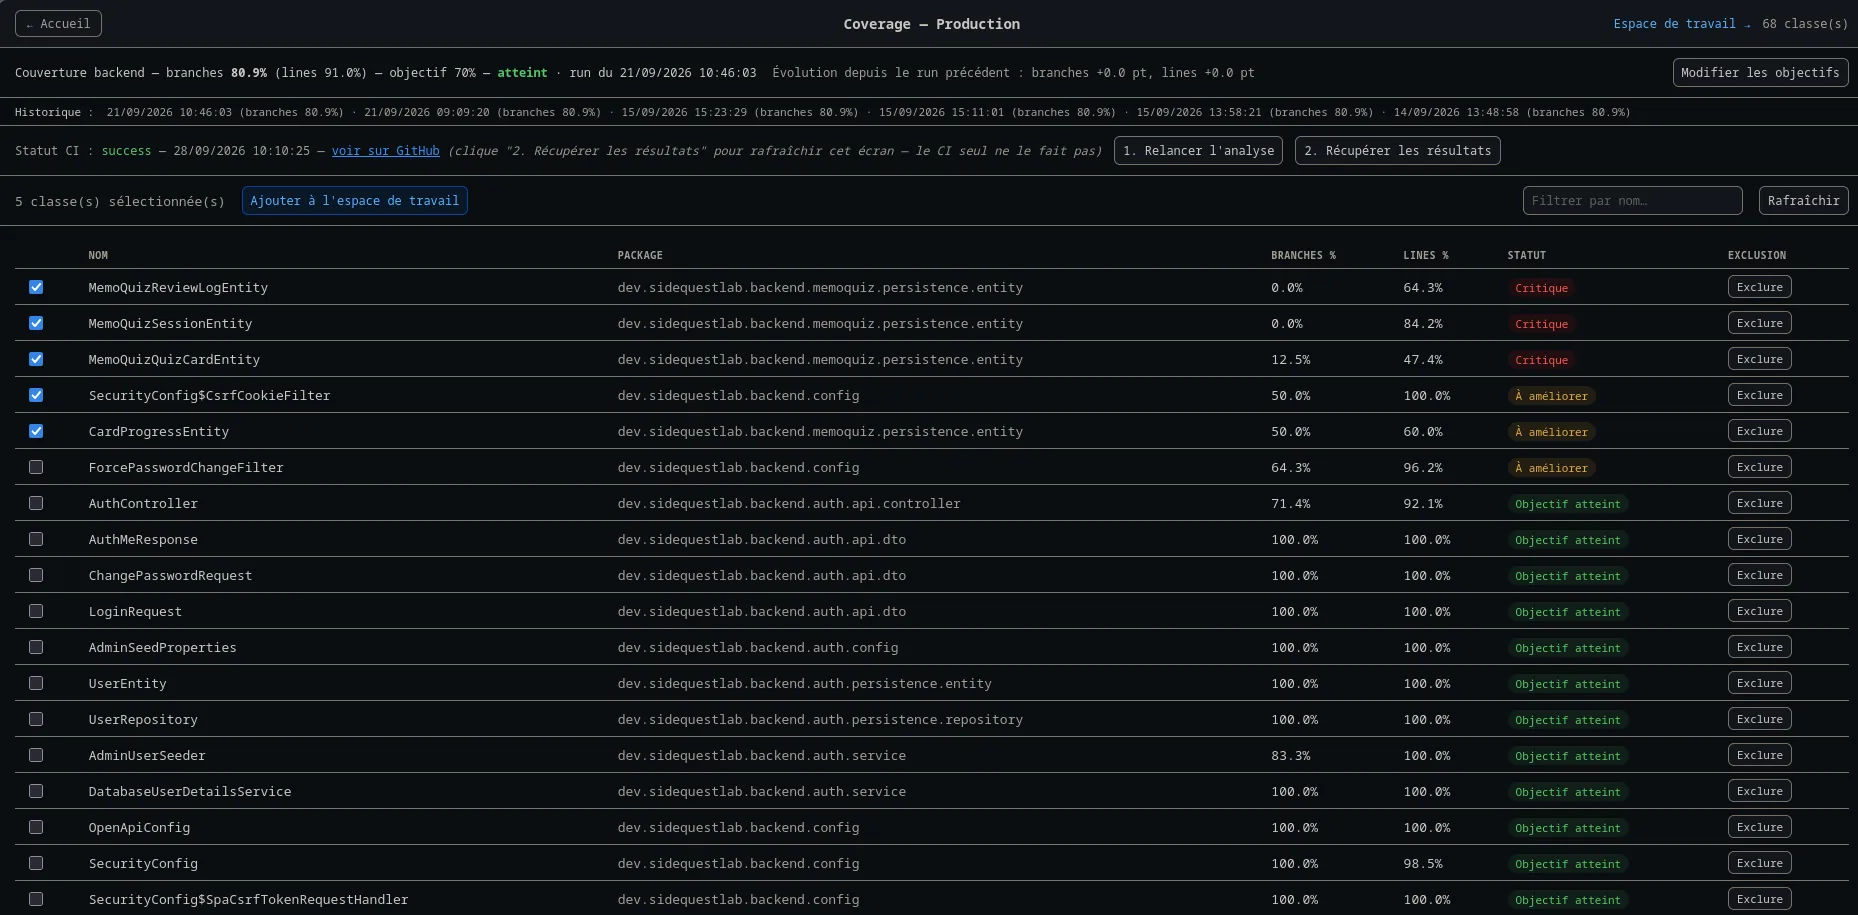Go back with the Accueil button
The height and width of the screenshot is (915, 1858).
point(58,23)
